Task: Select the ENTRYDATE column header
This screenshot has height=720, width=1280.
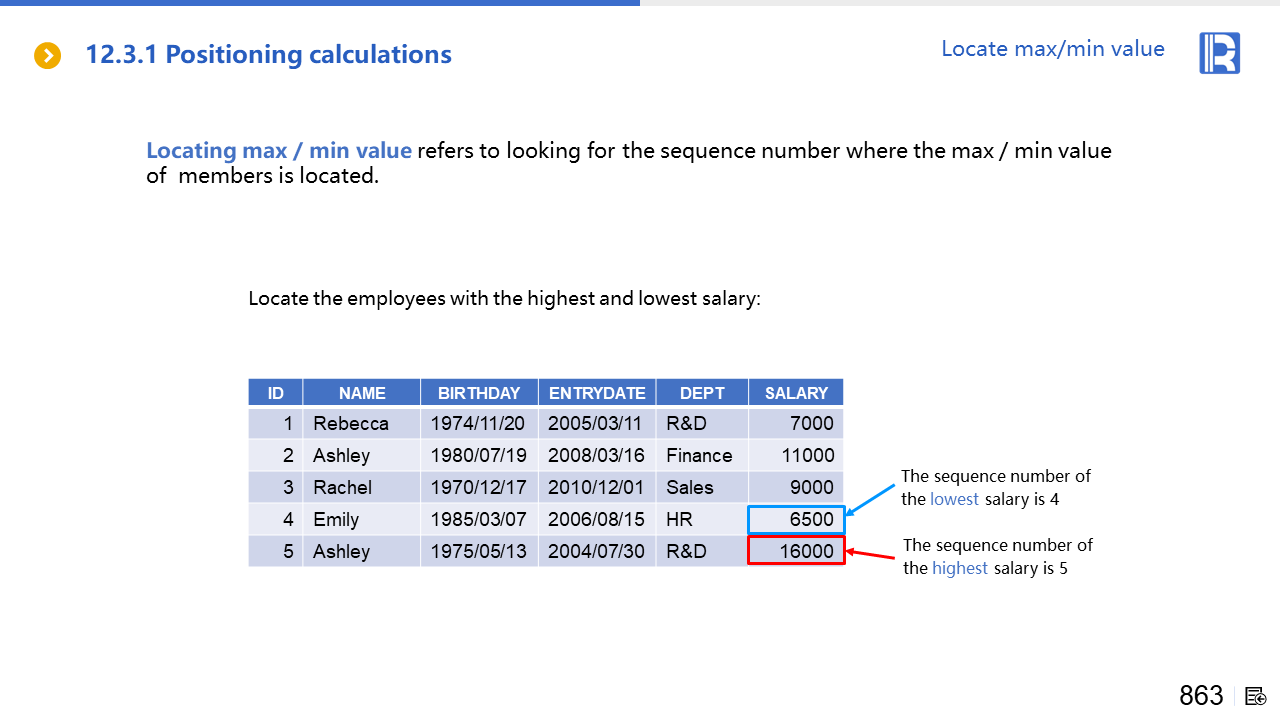Action: 597,393
